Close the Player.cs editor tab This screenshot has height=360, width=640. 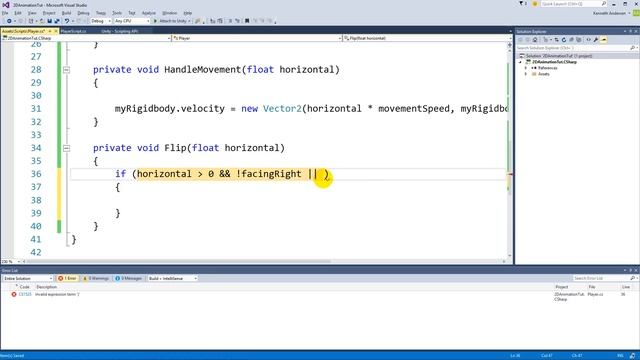pyautogui.click(x=56, y=31)
